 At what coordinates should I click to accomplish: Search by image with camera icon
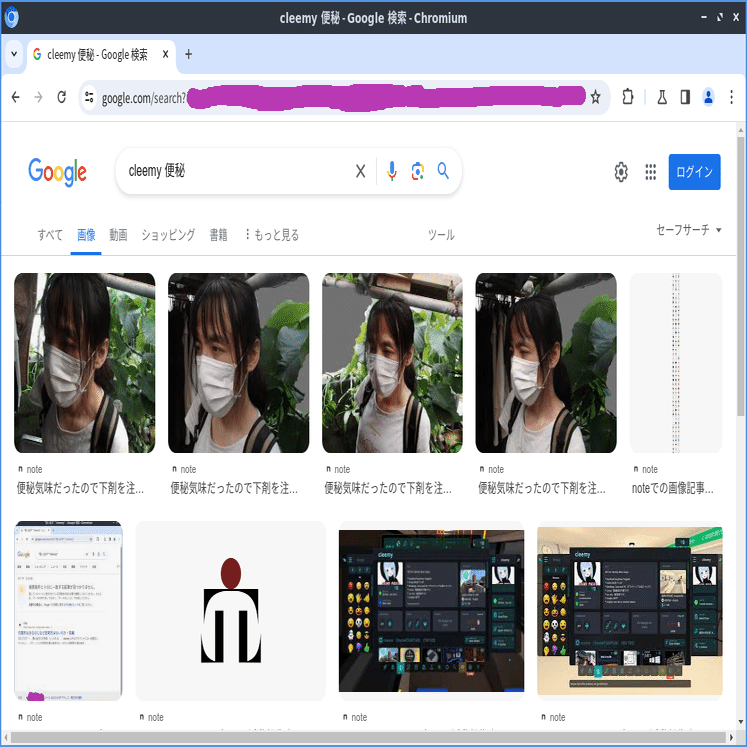tap(418, 171)
